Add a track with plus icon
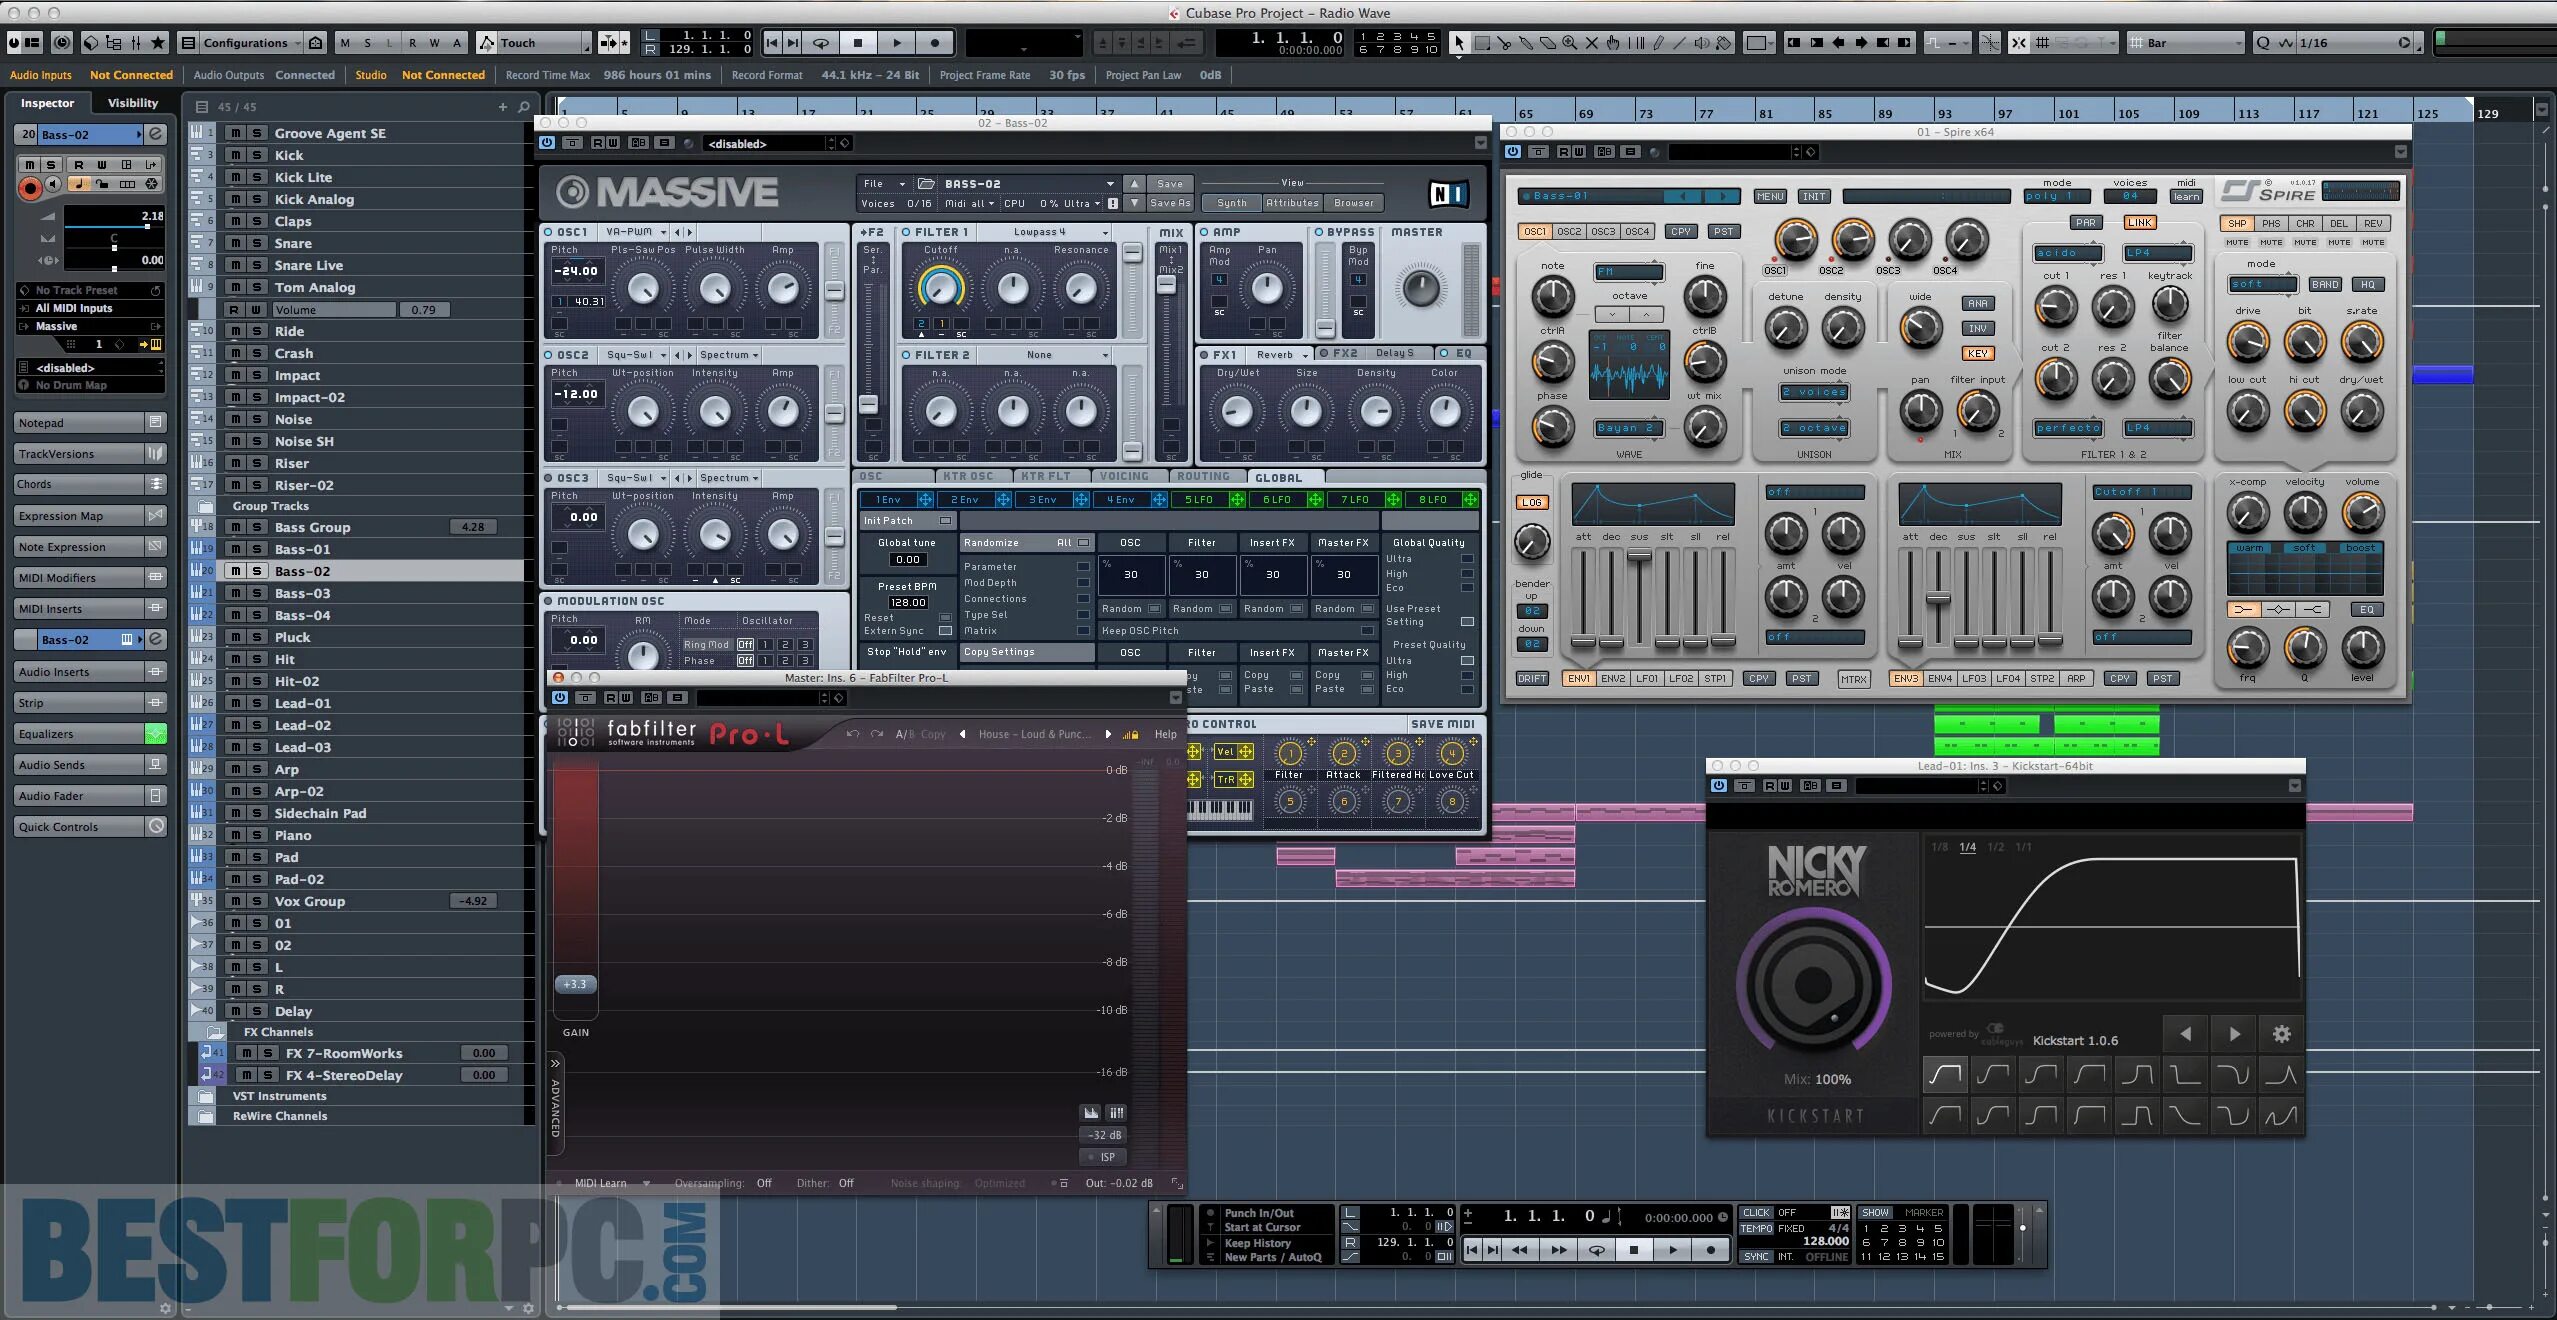Screen dimensions: 2557x1320 click(502, 107)
